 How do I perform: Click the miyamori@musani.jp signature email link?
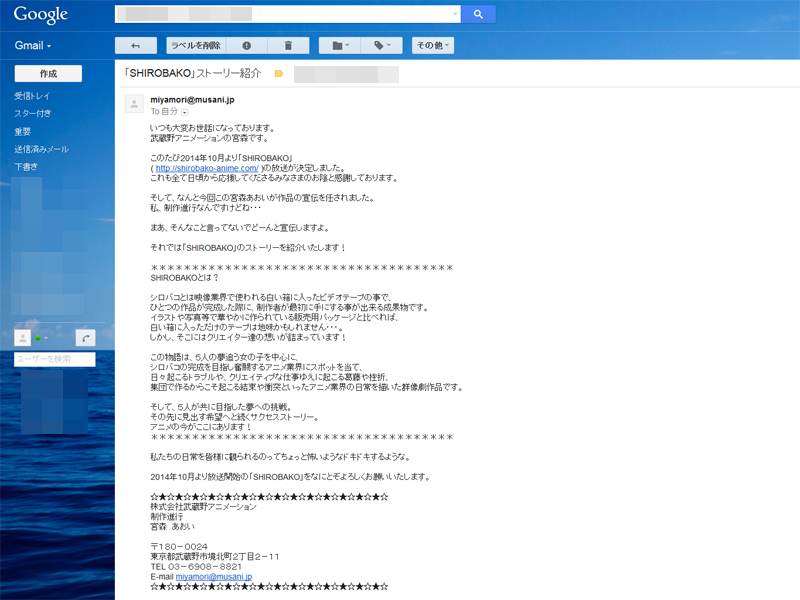[x=214, y=577]
